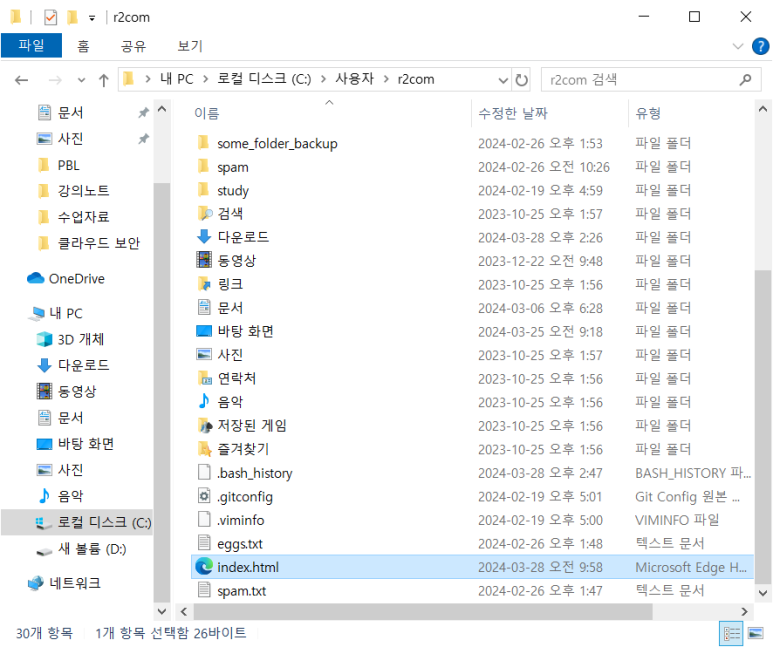This screenshot has height=647, width=773.
Task: Select the 동영상 folder in file list
Action: click(237, 261)
